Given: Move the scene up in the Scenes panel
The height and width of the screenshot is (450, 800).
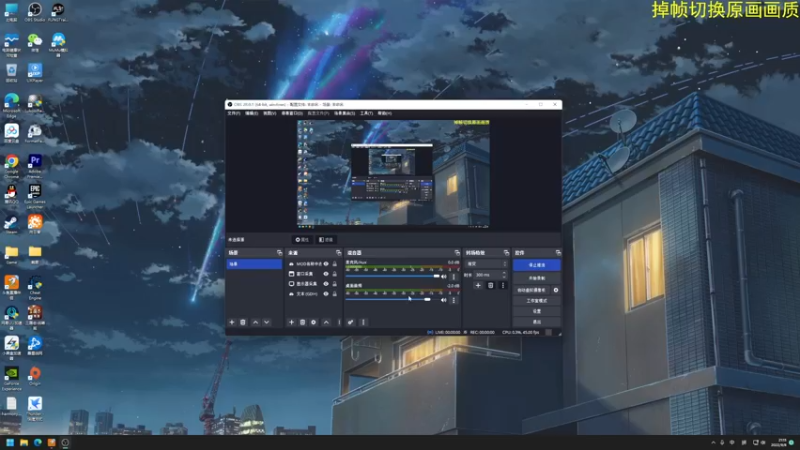Looking at the screenshot, I should [256, 322].
